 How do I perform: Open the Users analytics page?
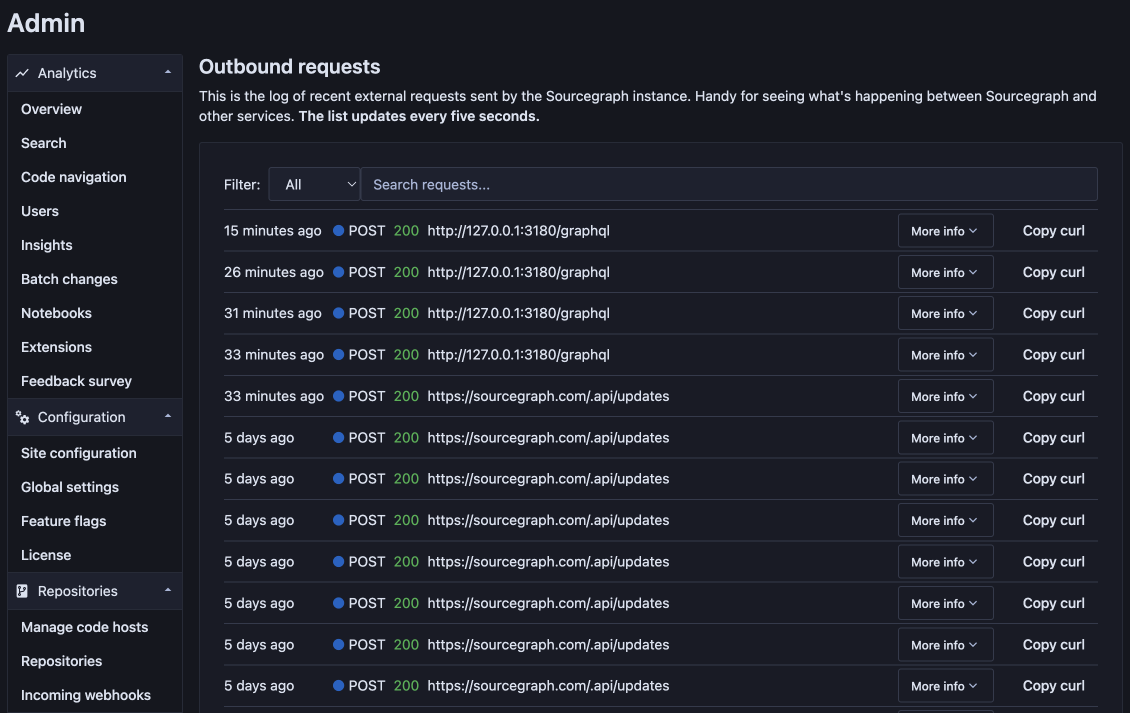(40, 211)
